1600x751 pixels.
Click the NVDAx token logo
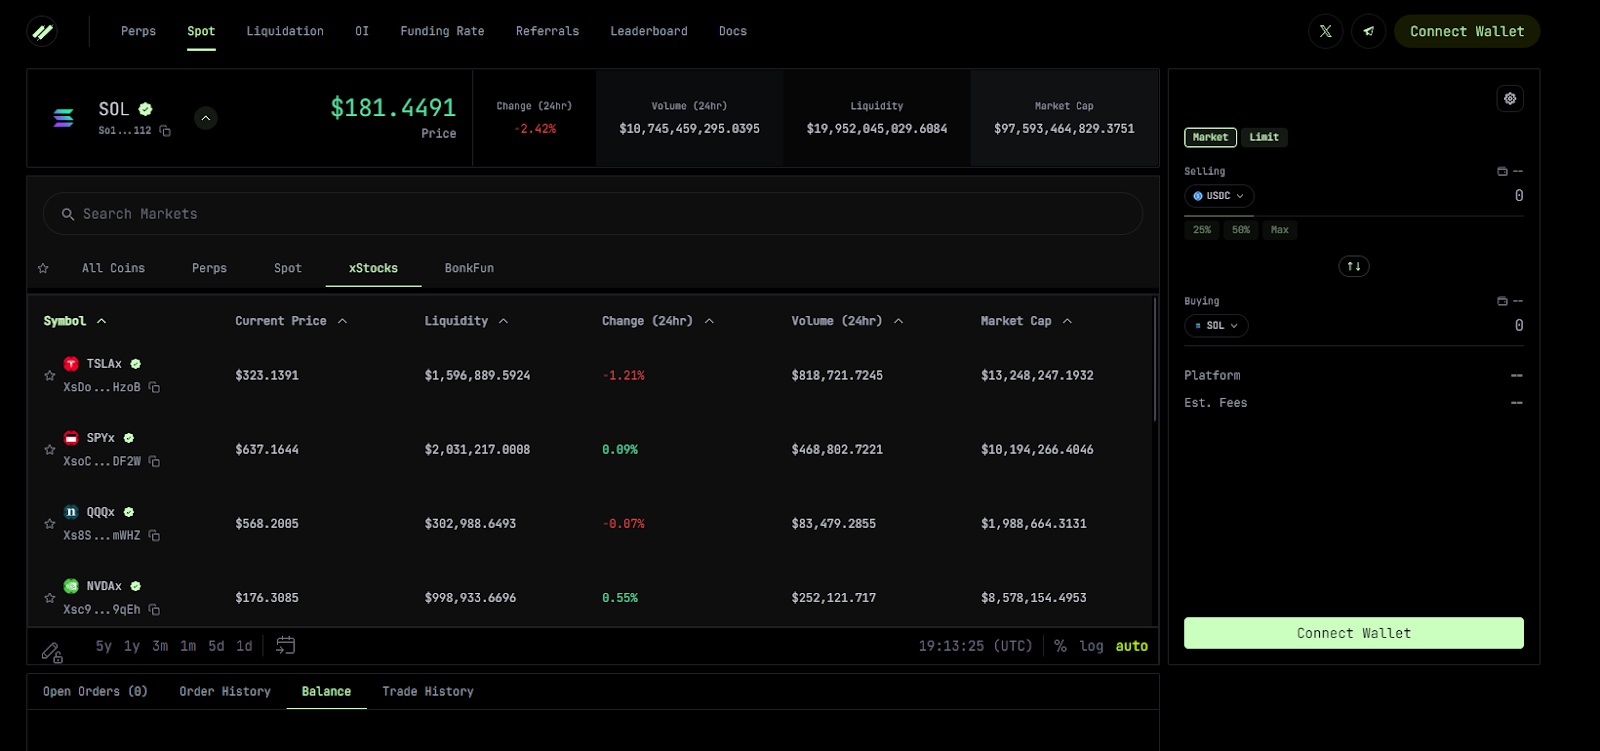point(71,586)
